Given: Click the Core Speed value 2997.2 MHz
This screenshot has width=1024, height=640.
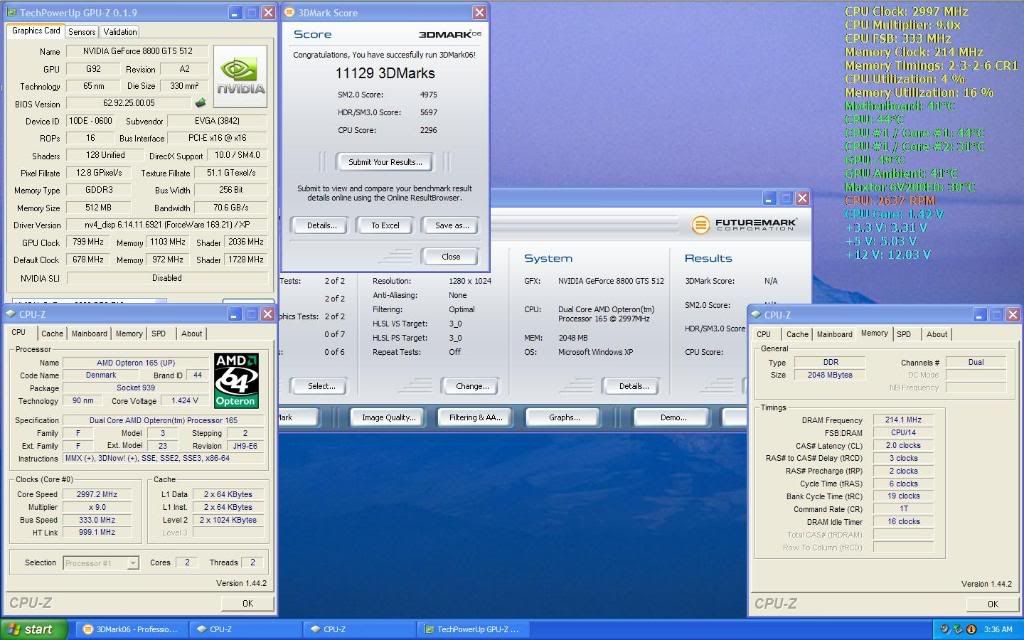Looking at the screenshot, I should click(97, 494).
